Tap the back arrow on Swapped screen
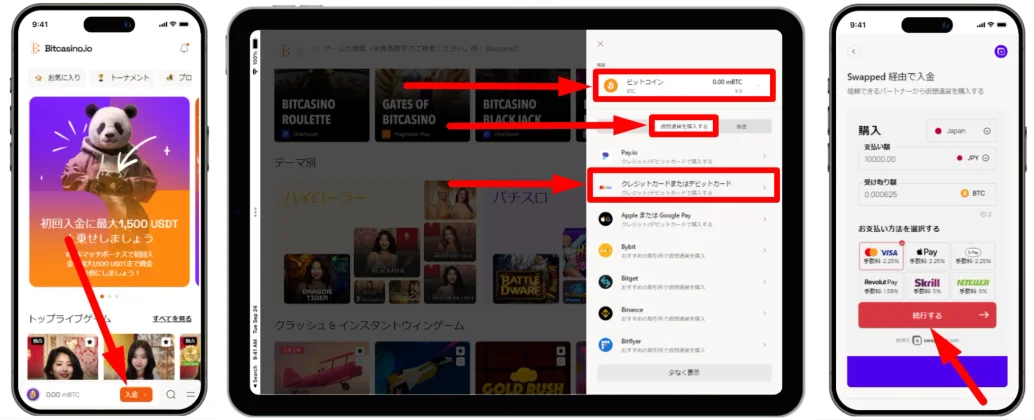The height and width of the screenshot is (420, 1034). point(853,51)
